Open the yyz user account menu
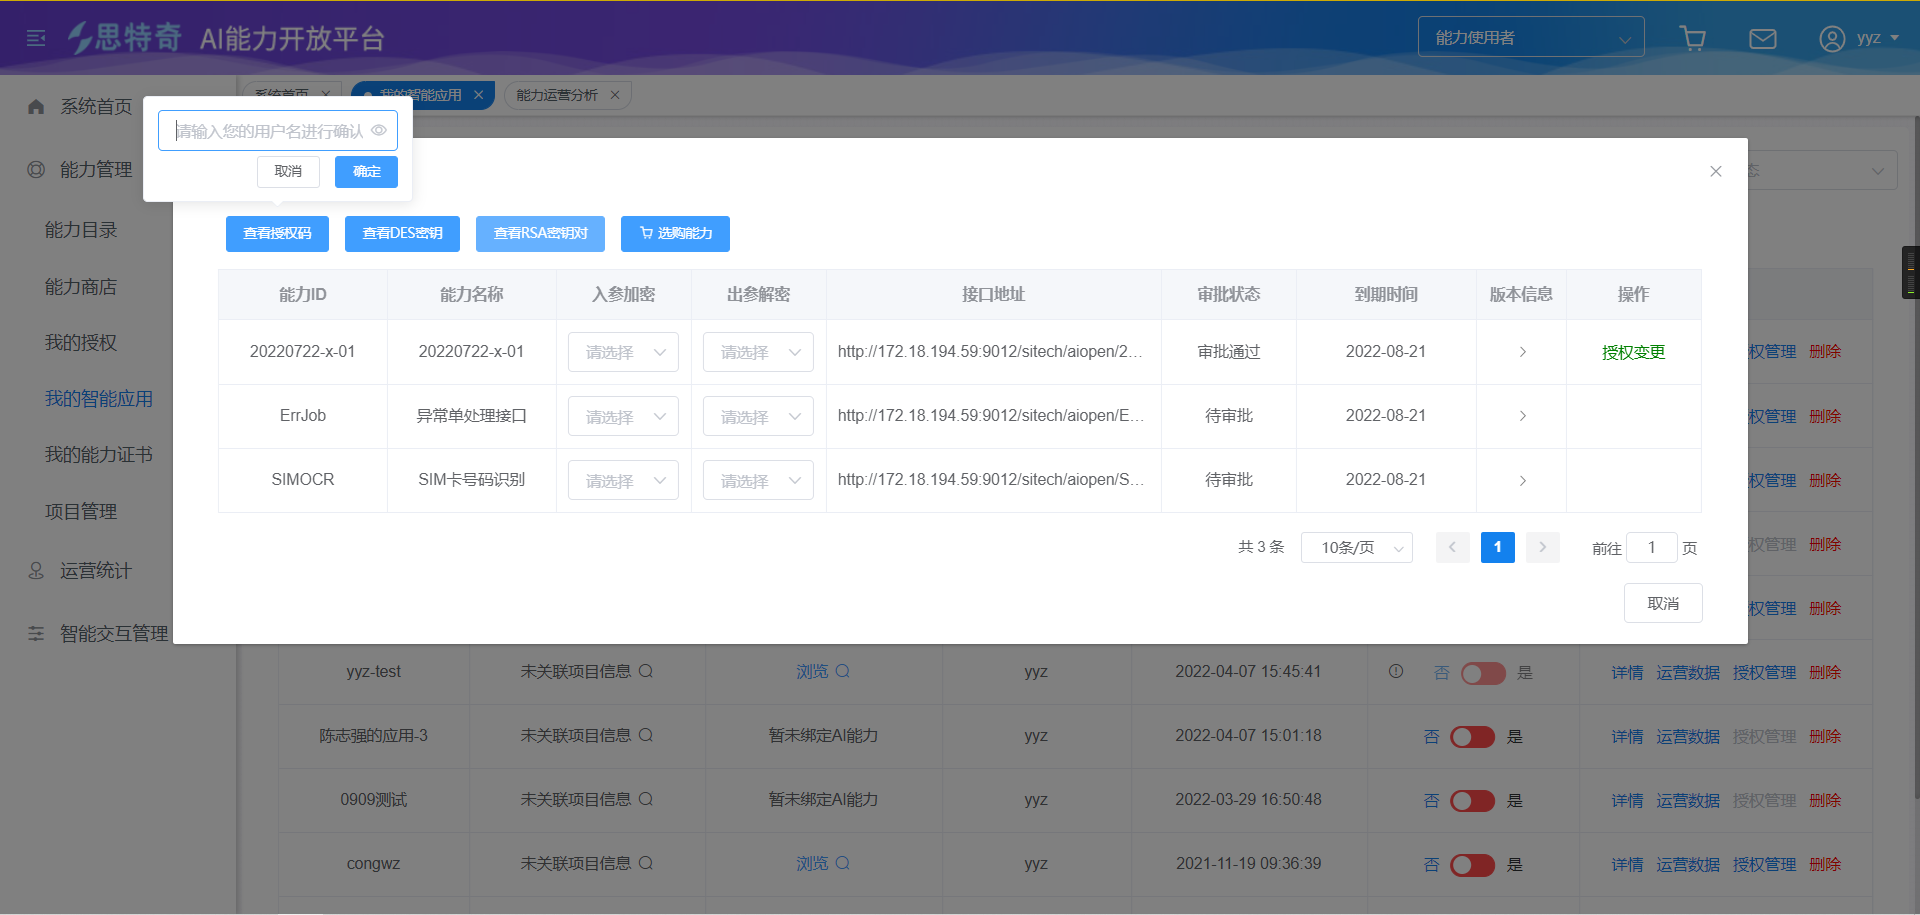This screenshot has height=915, width=1920. pos(1859,38)
